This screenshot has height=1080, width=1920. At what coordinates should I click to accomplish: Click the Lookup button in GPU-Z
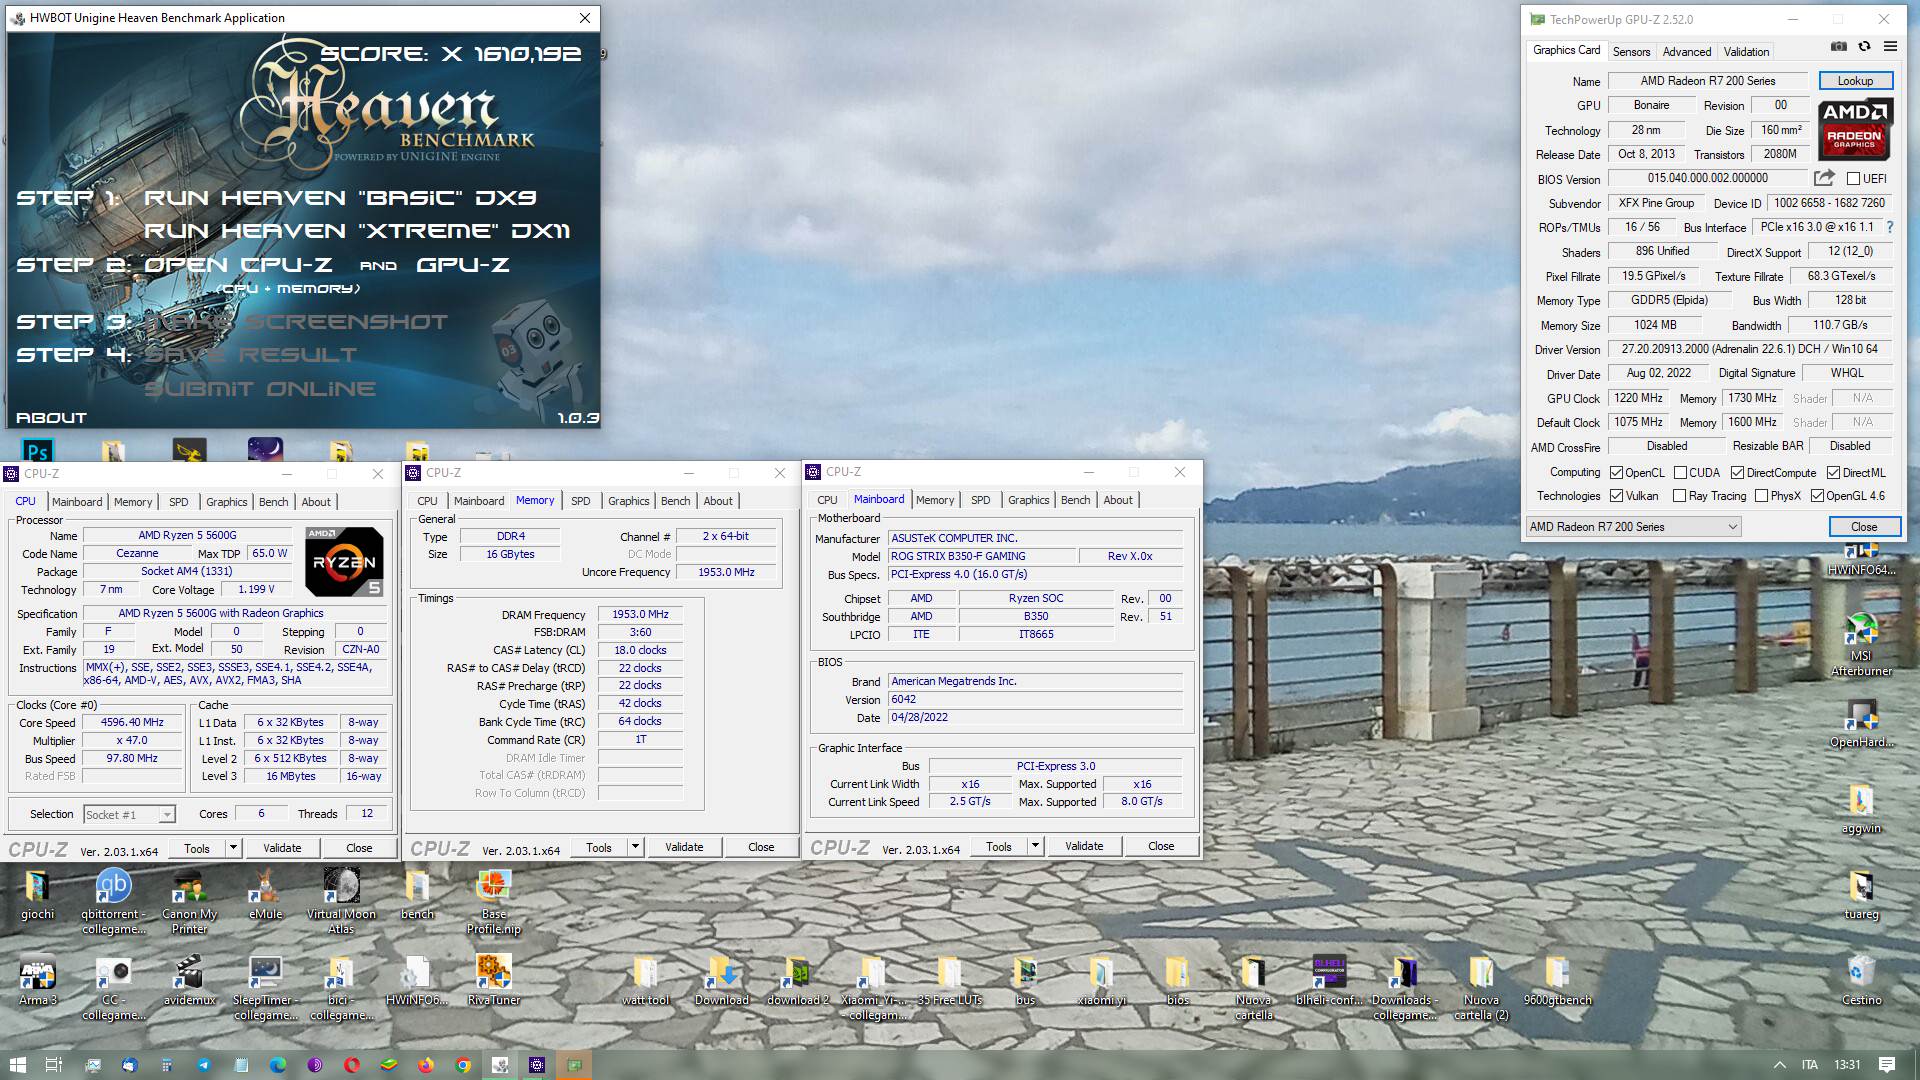(1855, 81)
